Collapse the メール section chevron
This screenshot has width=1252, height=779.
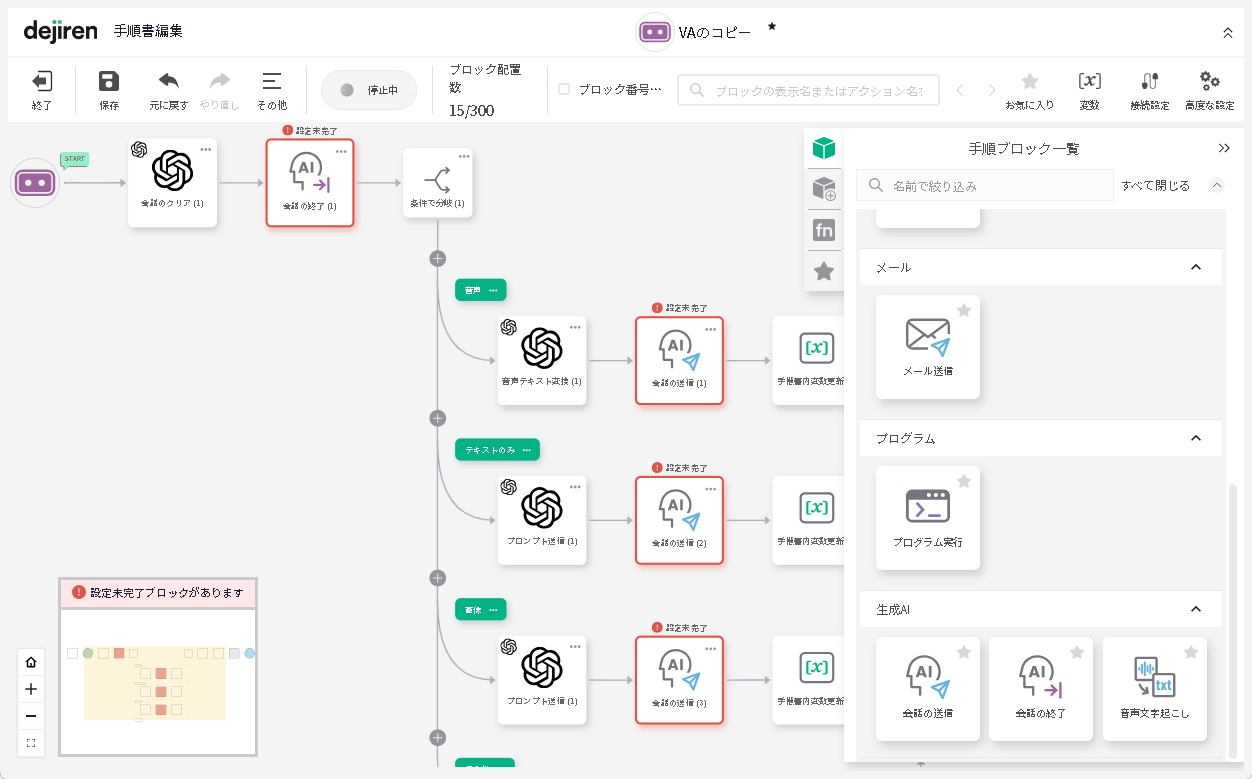tap(1195, 267)
